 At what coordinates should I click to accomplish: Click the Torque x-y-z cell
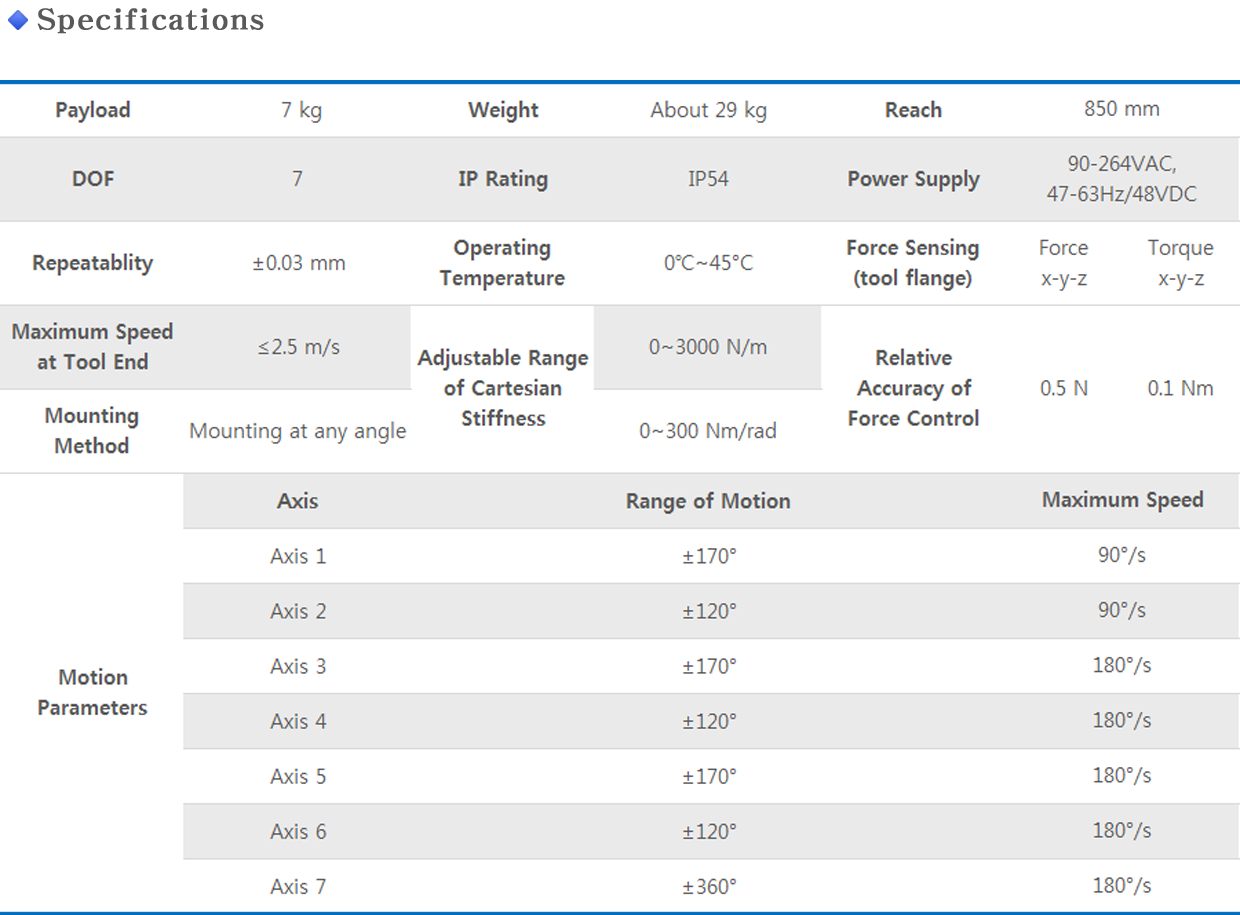[1181, 263]
